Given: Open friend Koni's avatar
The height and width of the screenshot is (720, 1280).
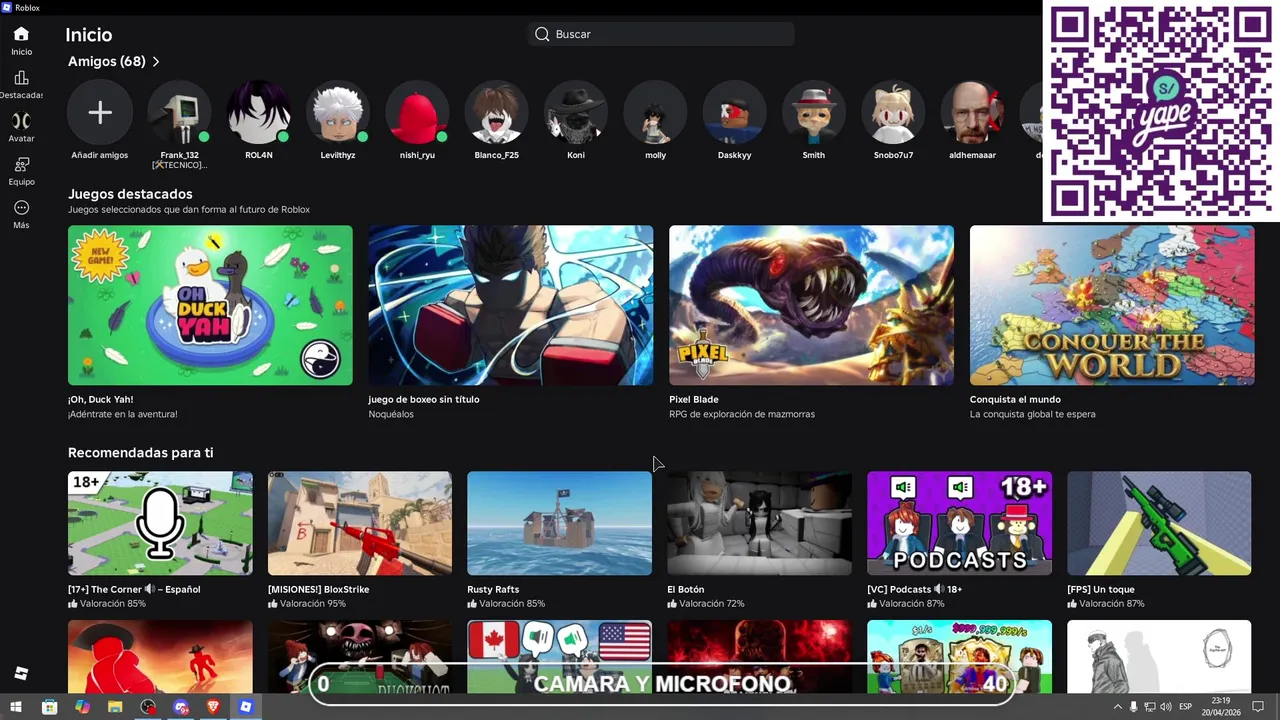Looking at the screenshot, I should [x=576, y=113].
